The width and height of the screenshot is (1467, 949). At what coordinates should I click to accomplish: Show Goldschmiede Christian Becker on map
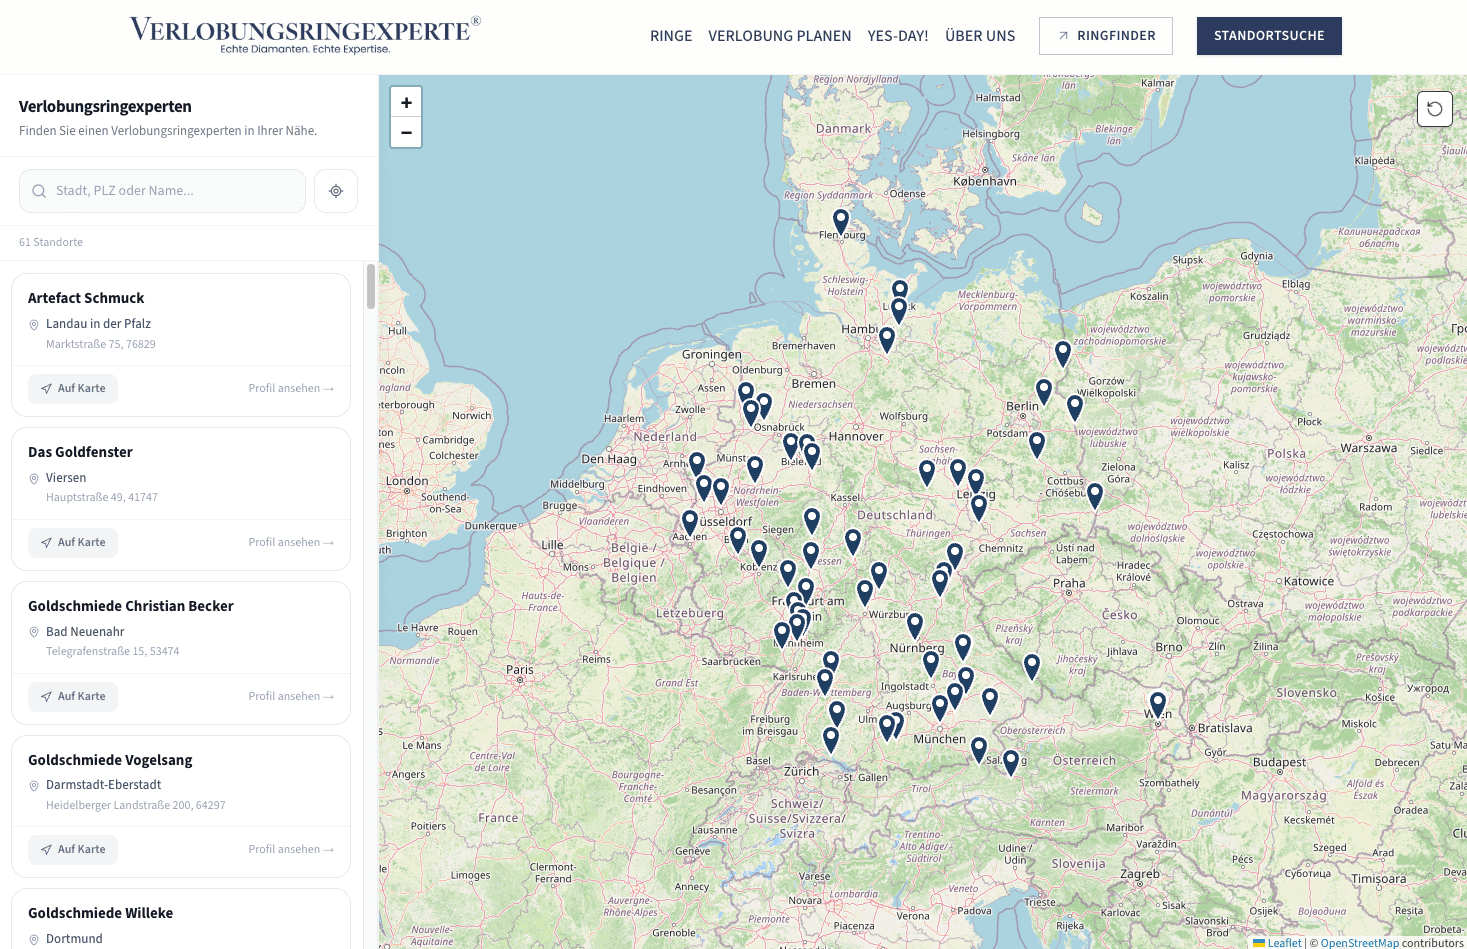coord(73,696)
